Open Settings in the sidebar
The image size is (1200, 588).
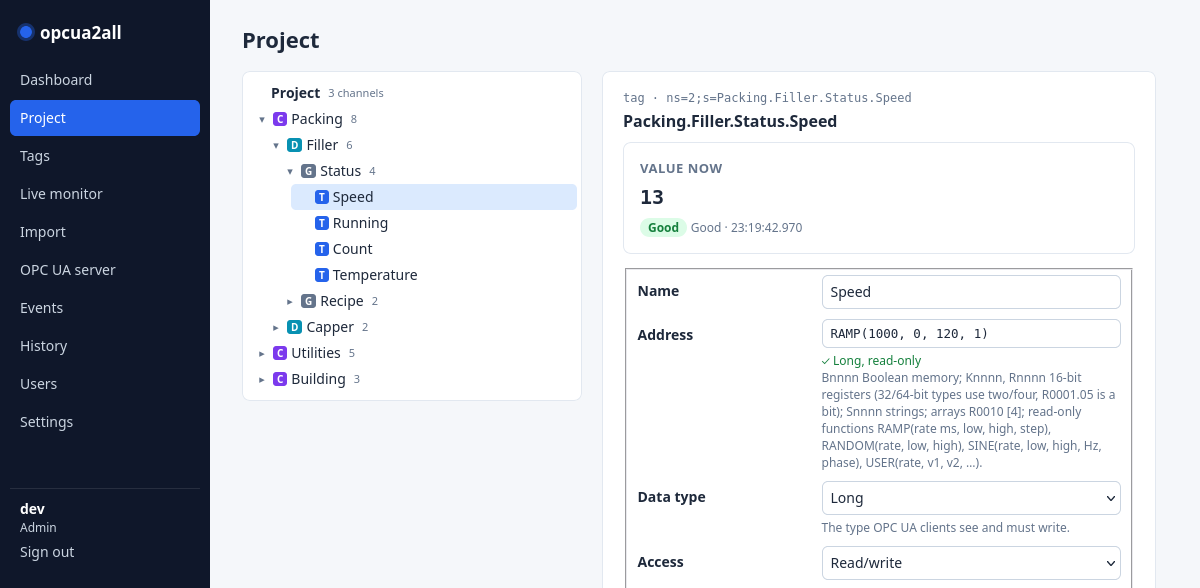tap(105, 422)
